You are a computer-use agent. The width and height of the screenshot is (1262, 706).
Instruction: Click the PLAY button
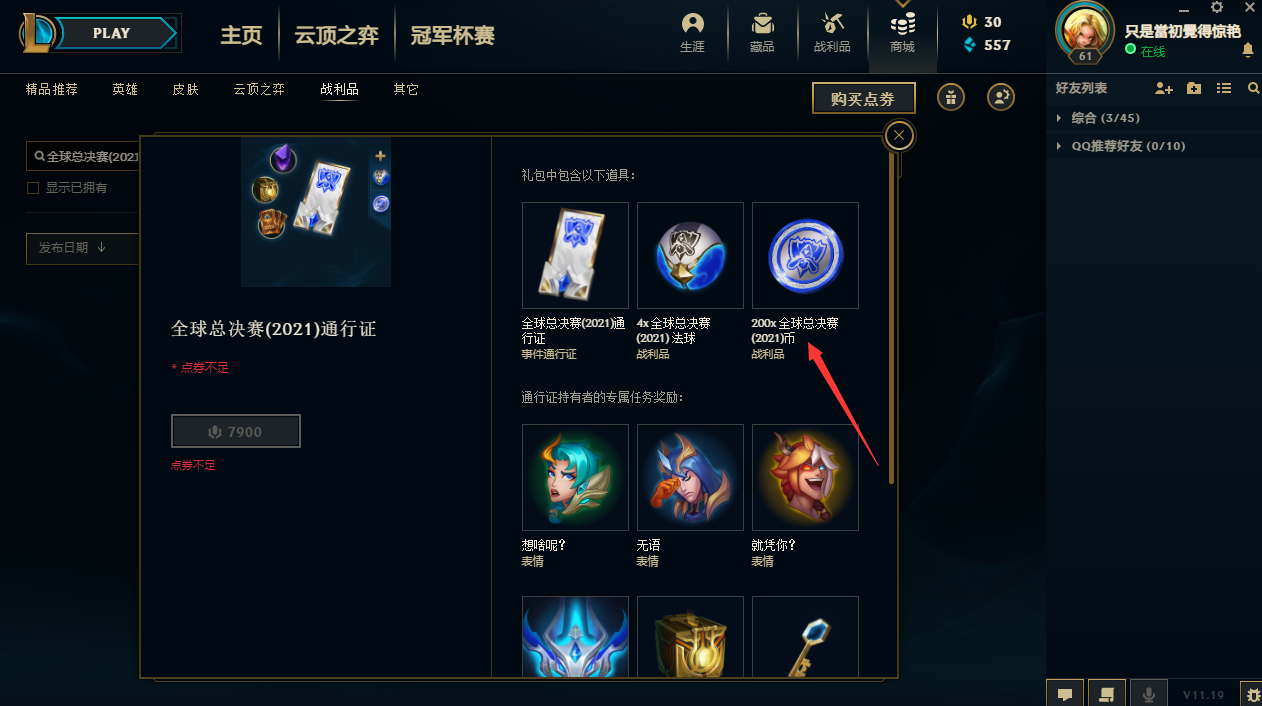click(111, 33)
